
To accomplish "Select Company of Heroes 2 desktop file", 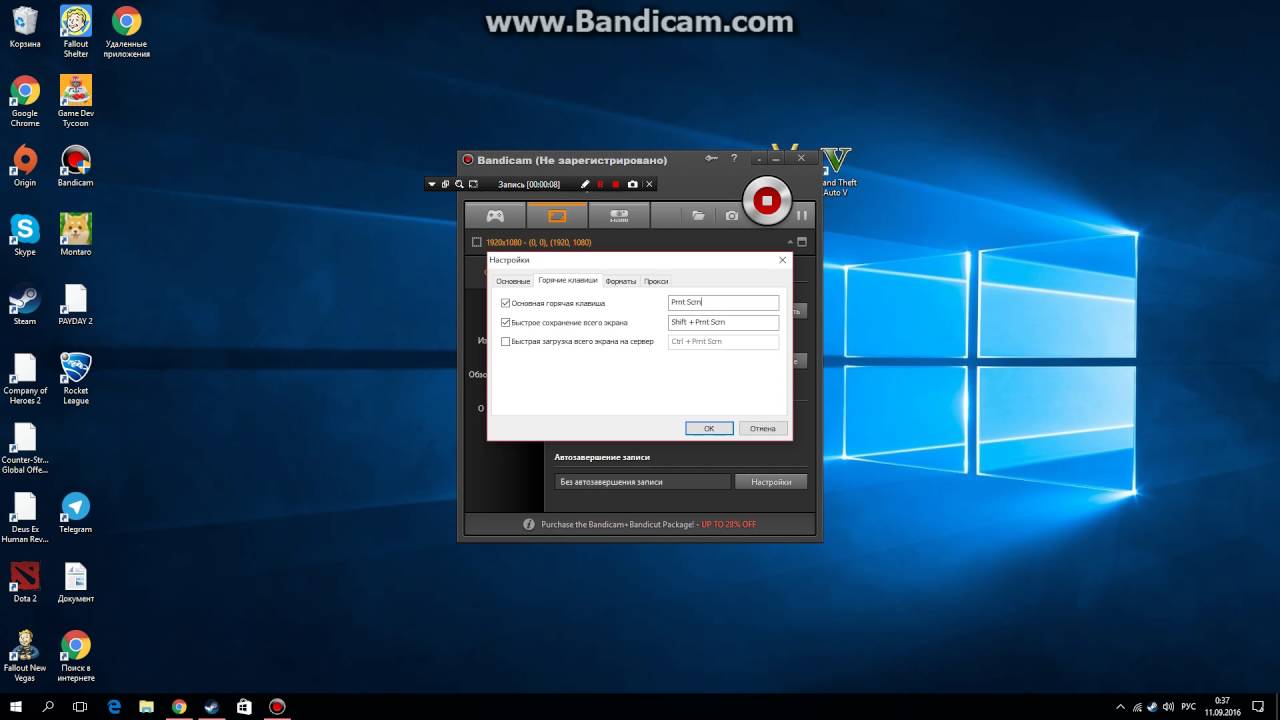I will click(x=25, y=378).
